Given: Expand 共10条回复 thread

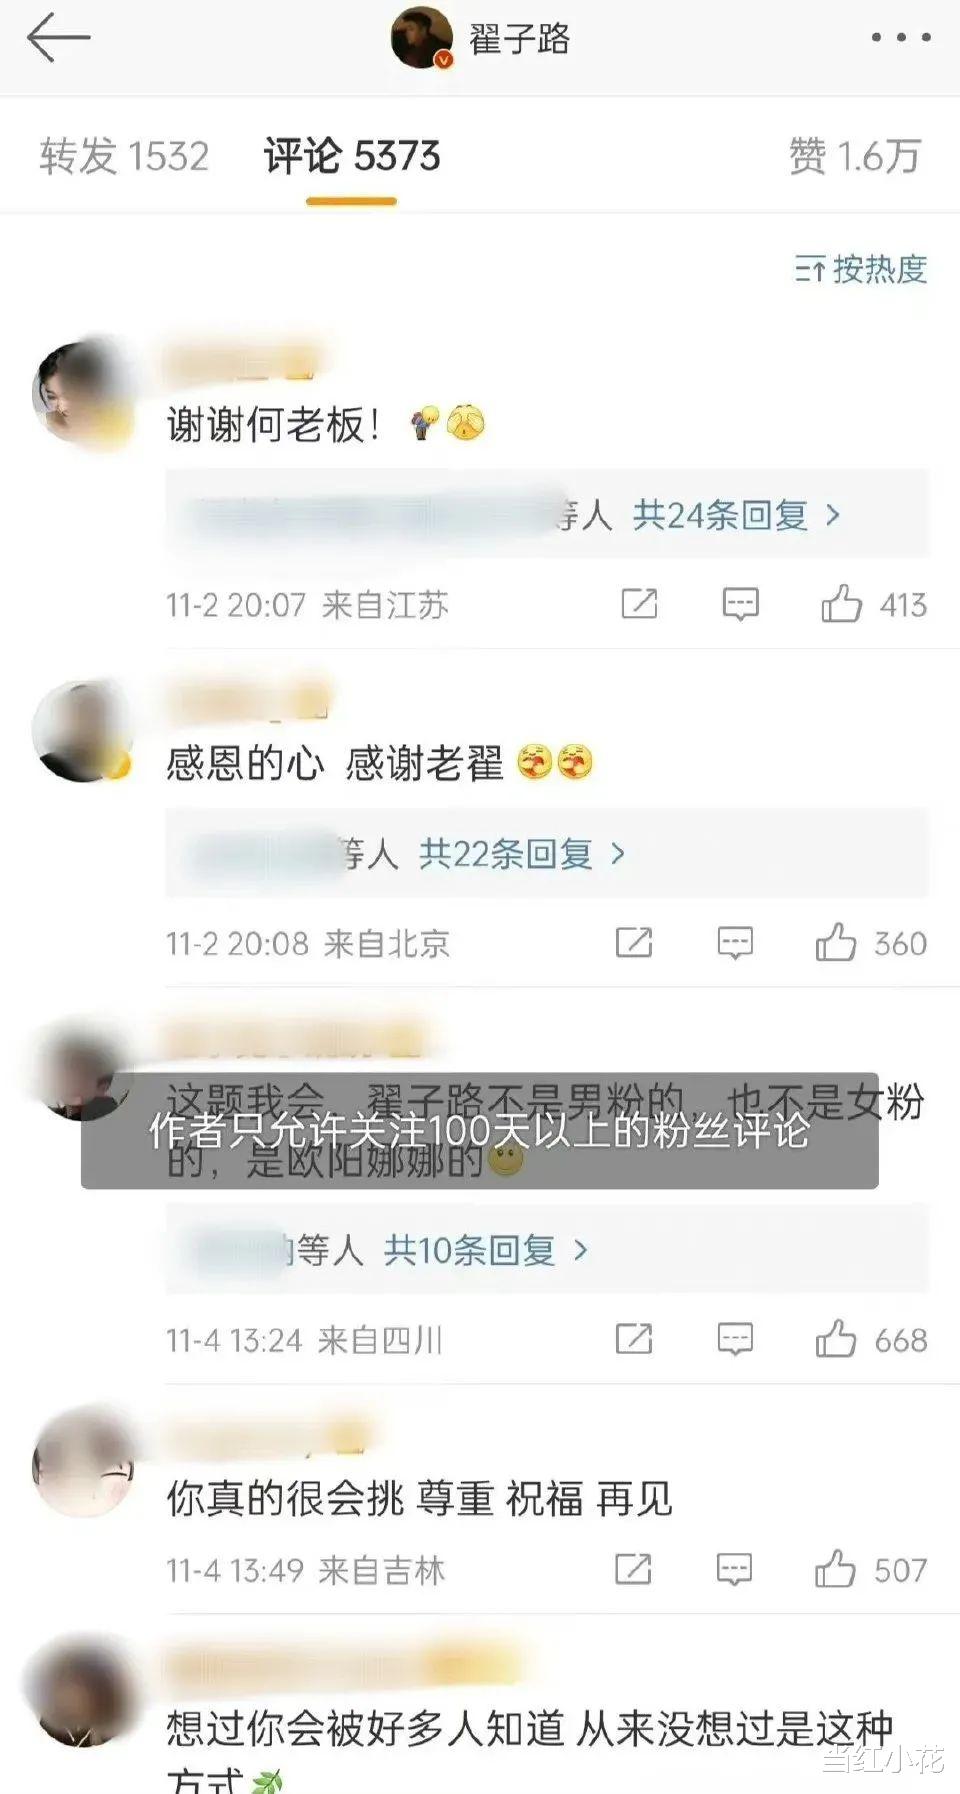Looking at the screenshot, I should point(487,1250).
